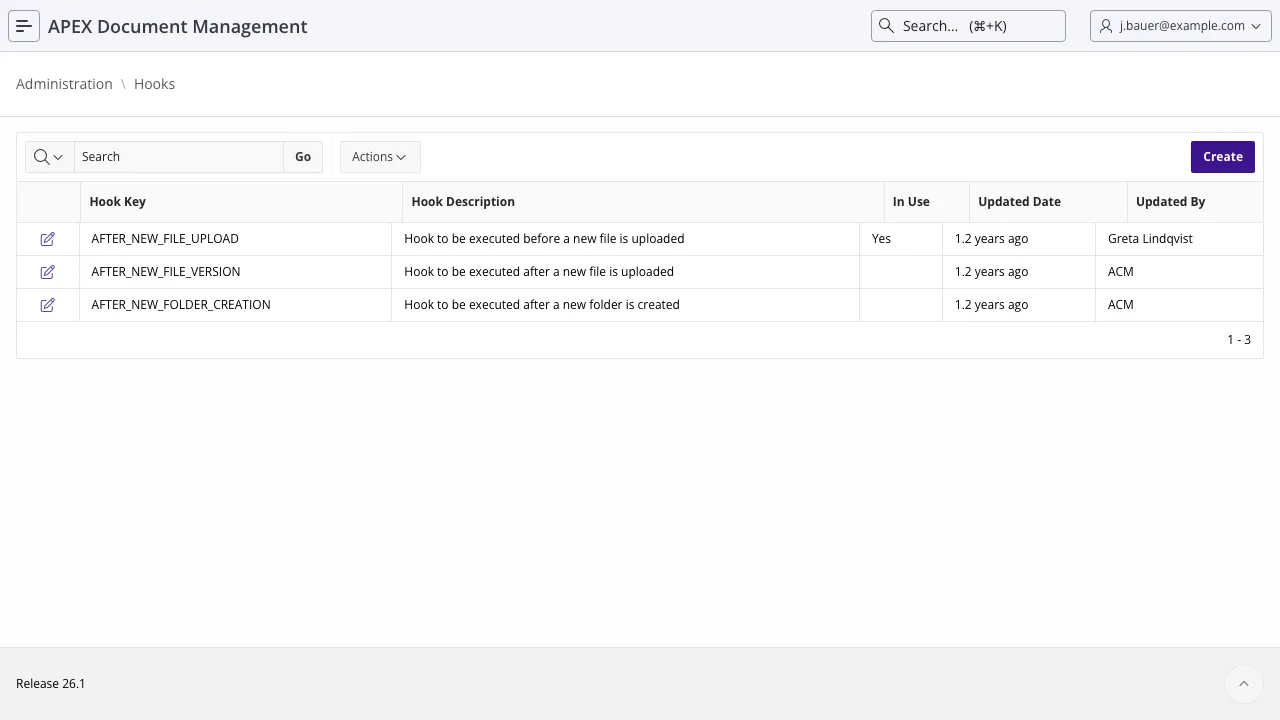Select the AFTER_NEW_FILE_UPLOAD key text
The image size is (1280, 720).
165,239
